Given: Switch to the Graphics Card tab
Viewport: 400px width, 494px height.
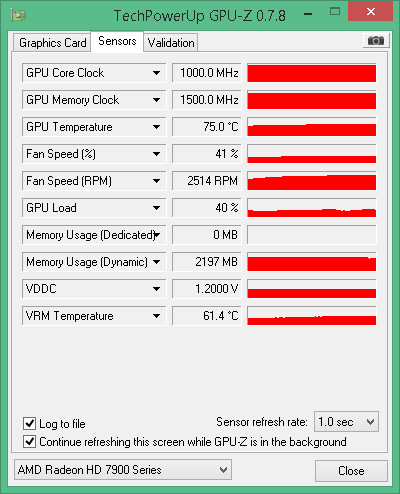Looking at the screenshot, I should 52,43.
